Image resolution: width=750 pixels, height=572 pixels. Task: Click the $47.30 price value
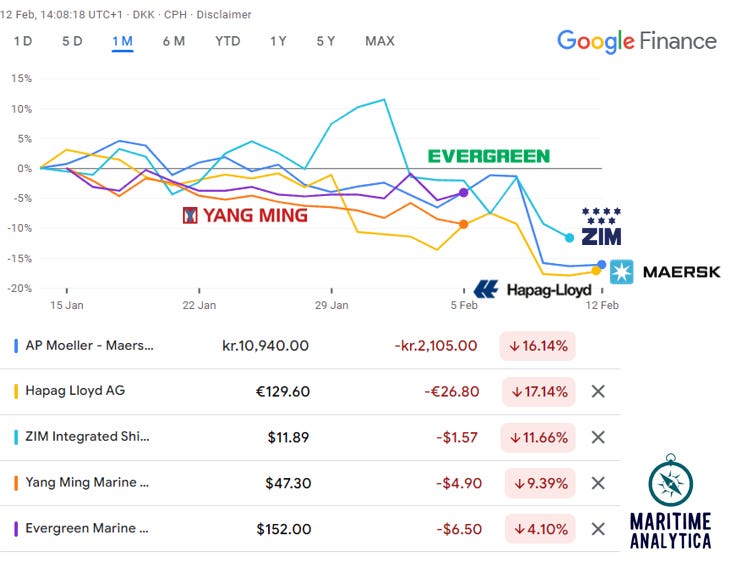288,483
